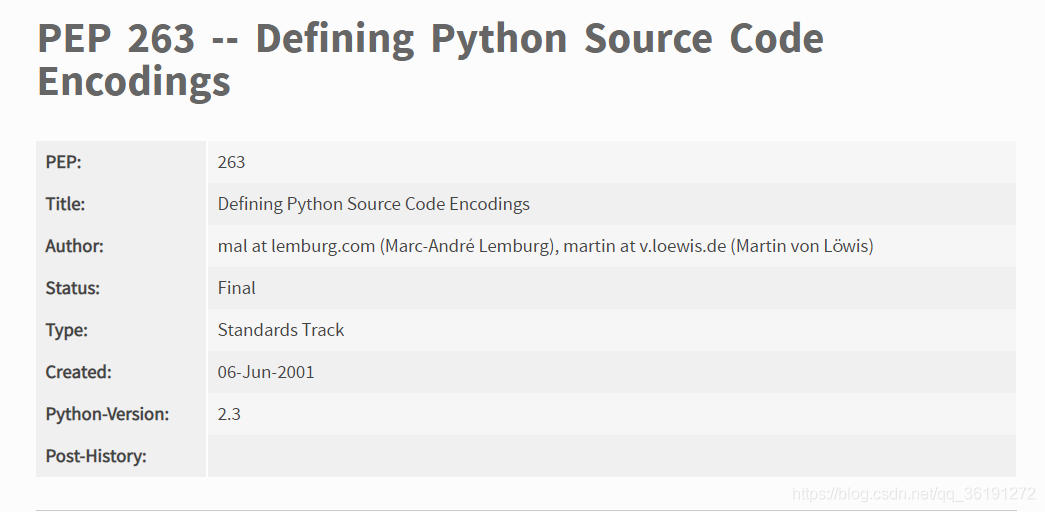Click the Type: field label
Screen dimensions: 1045x512
point(67,330)
